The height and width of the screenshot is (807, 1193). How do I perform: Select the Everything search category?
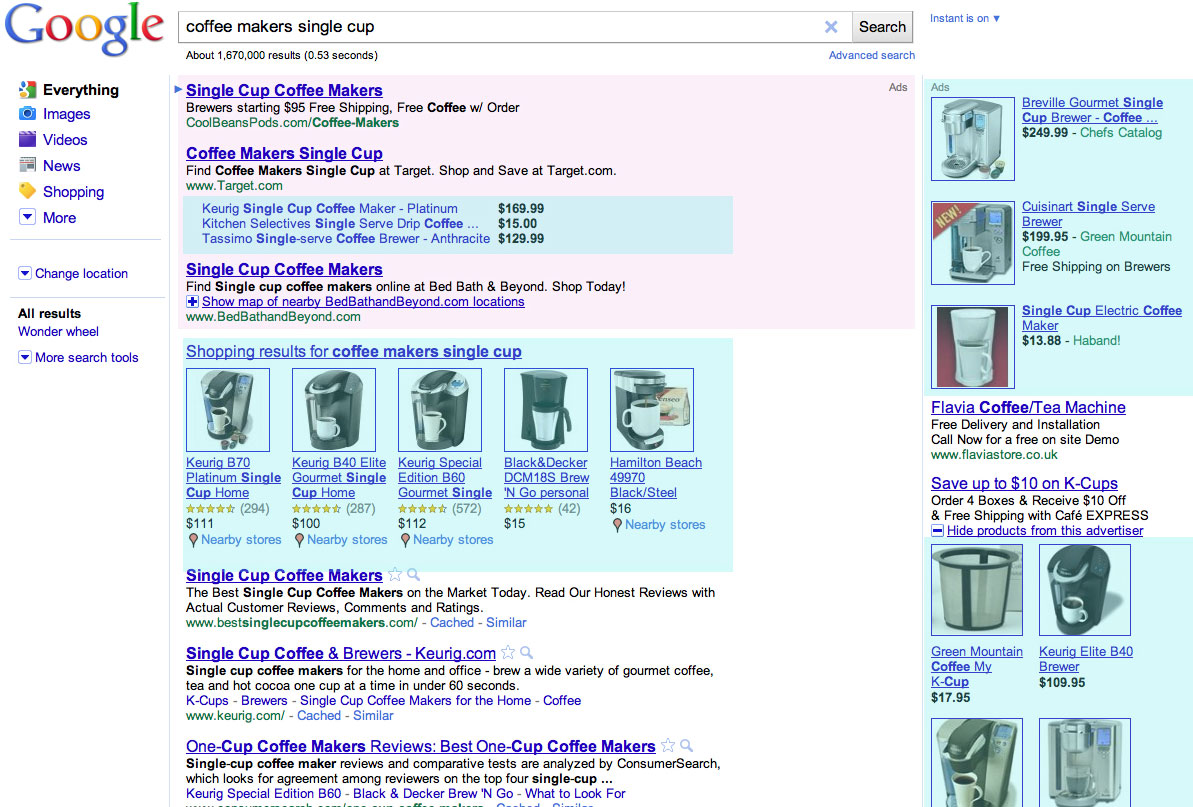(x=81, y=90)
